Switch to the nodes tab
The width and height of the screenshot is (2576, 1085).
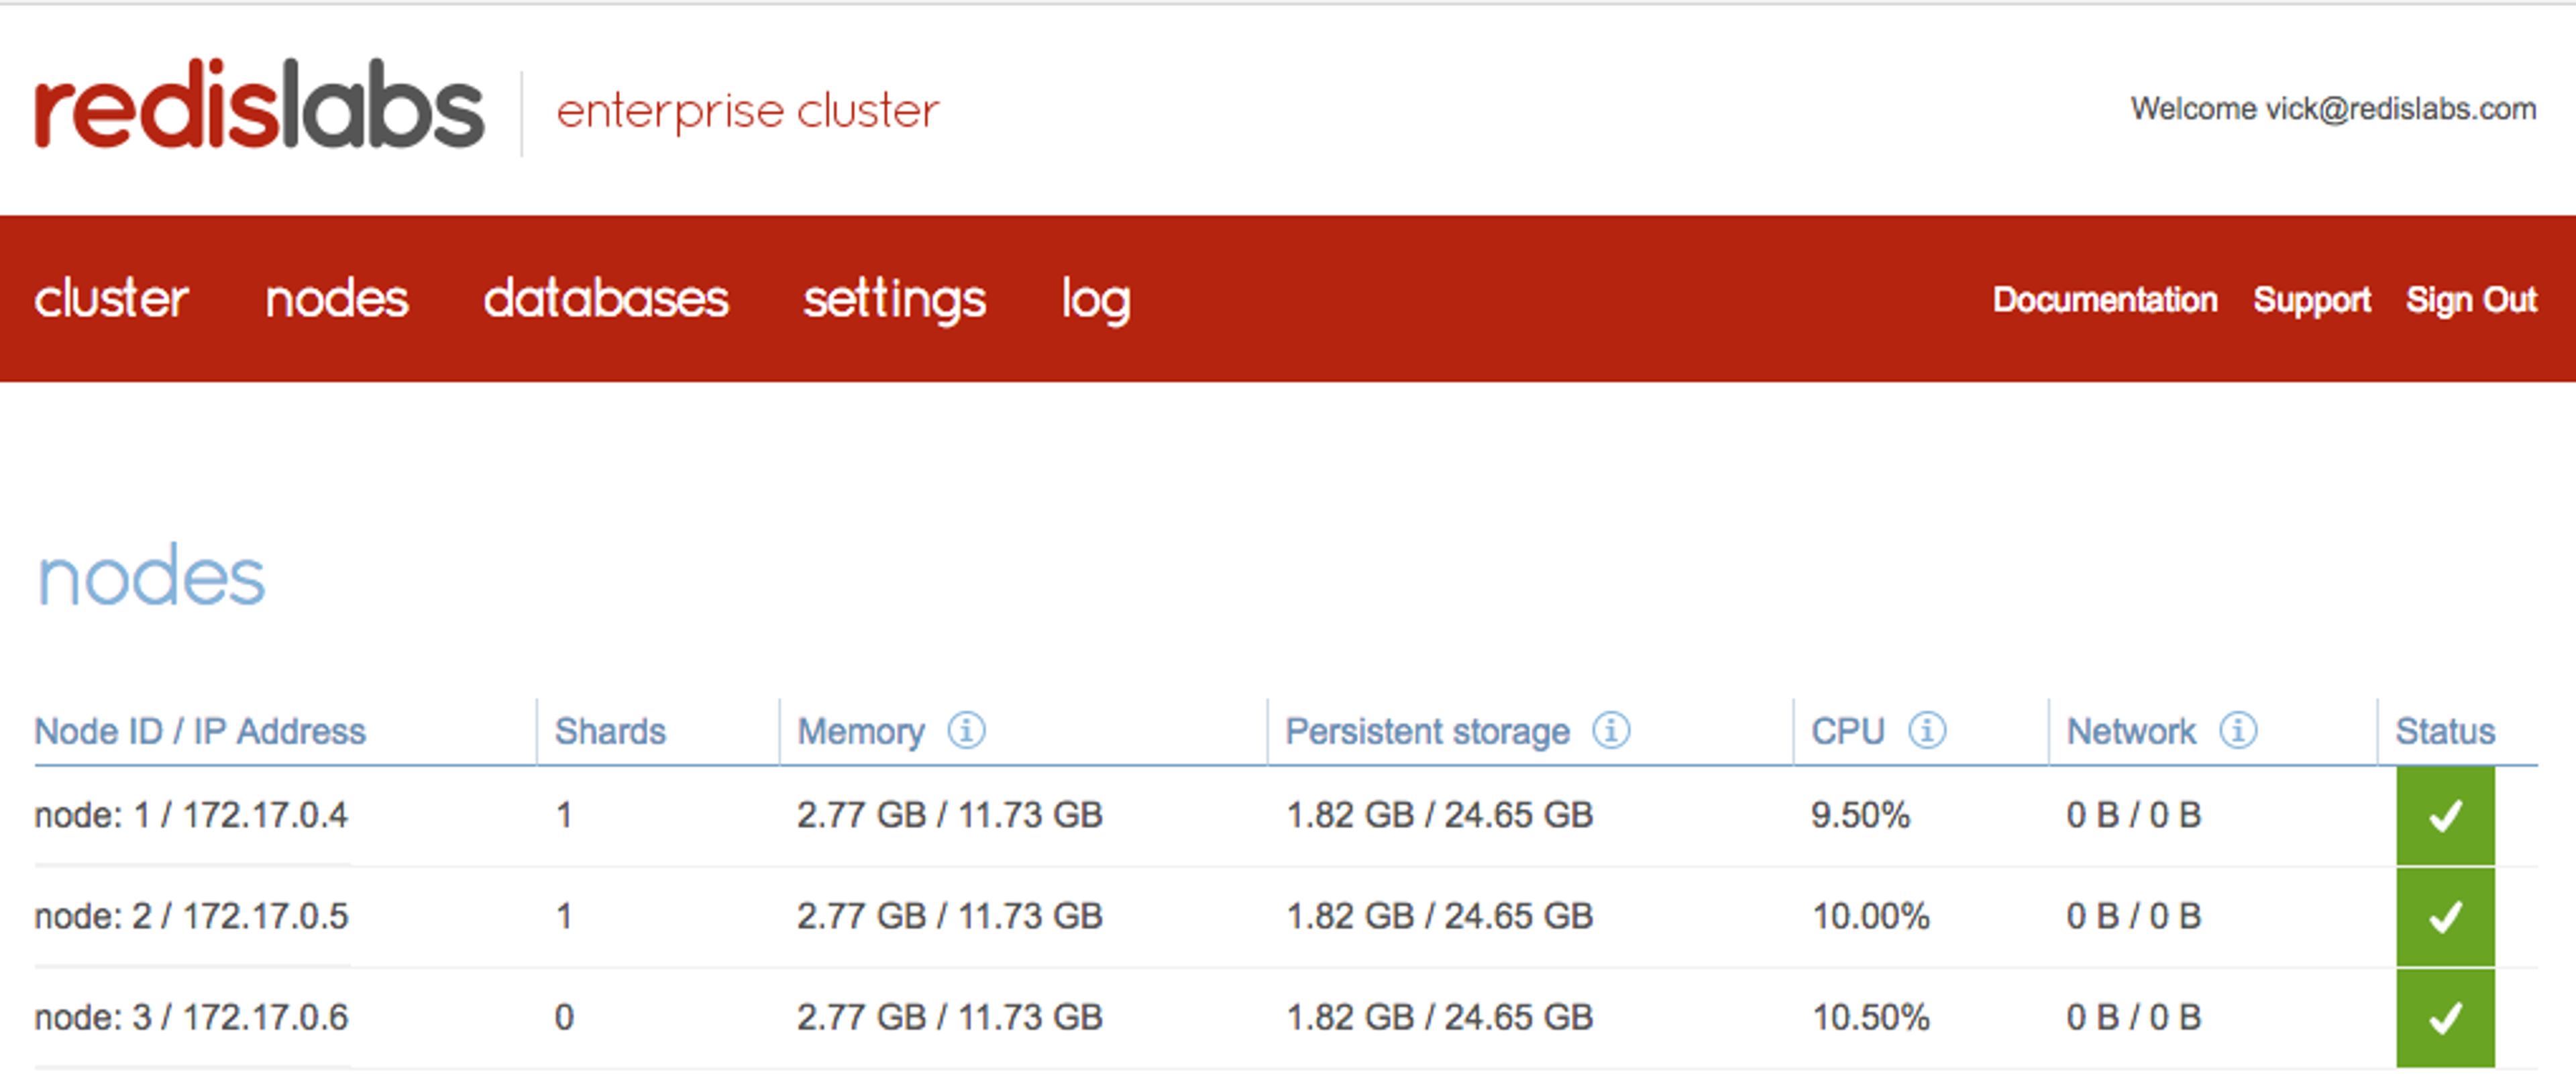(337, 299)
